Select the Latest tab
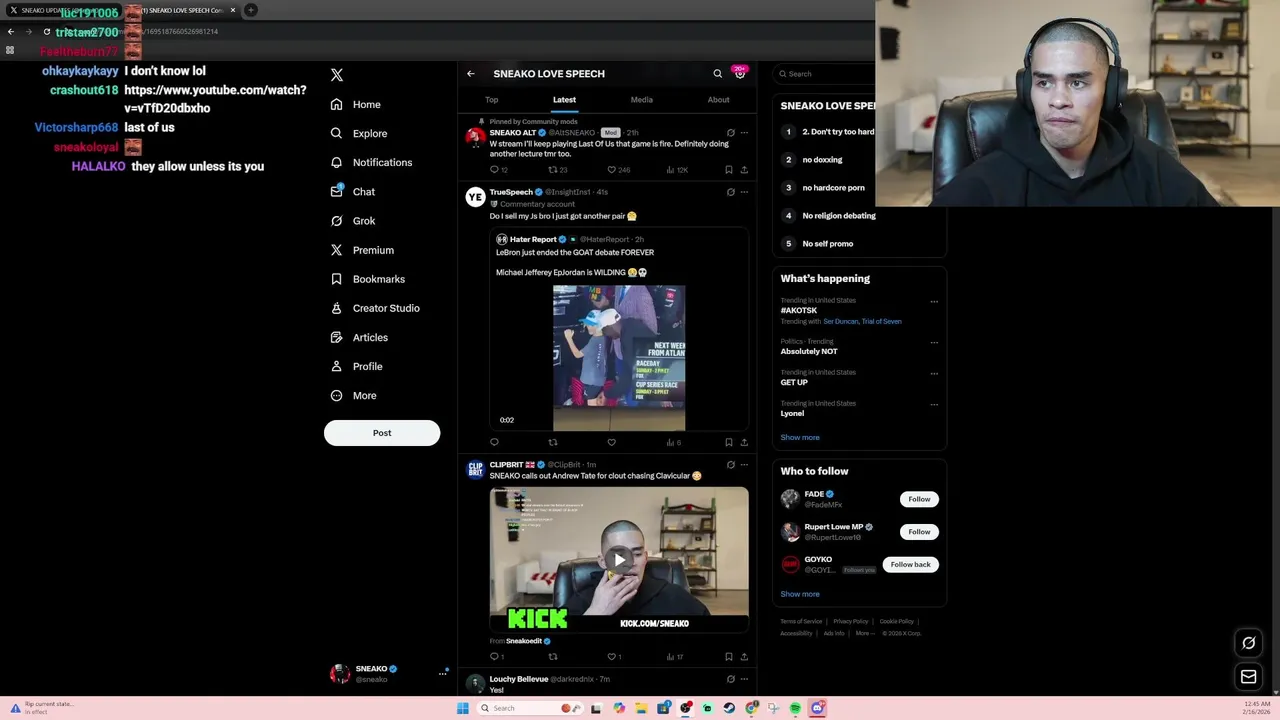 [564, 100]
